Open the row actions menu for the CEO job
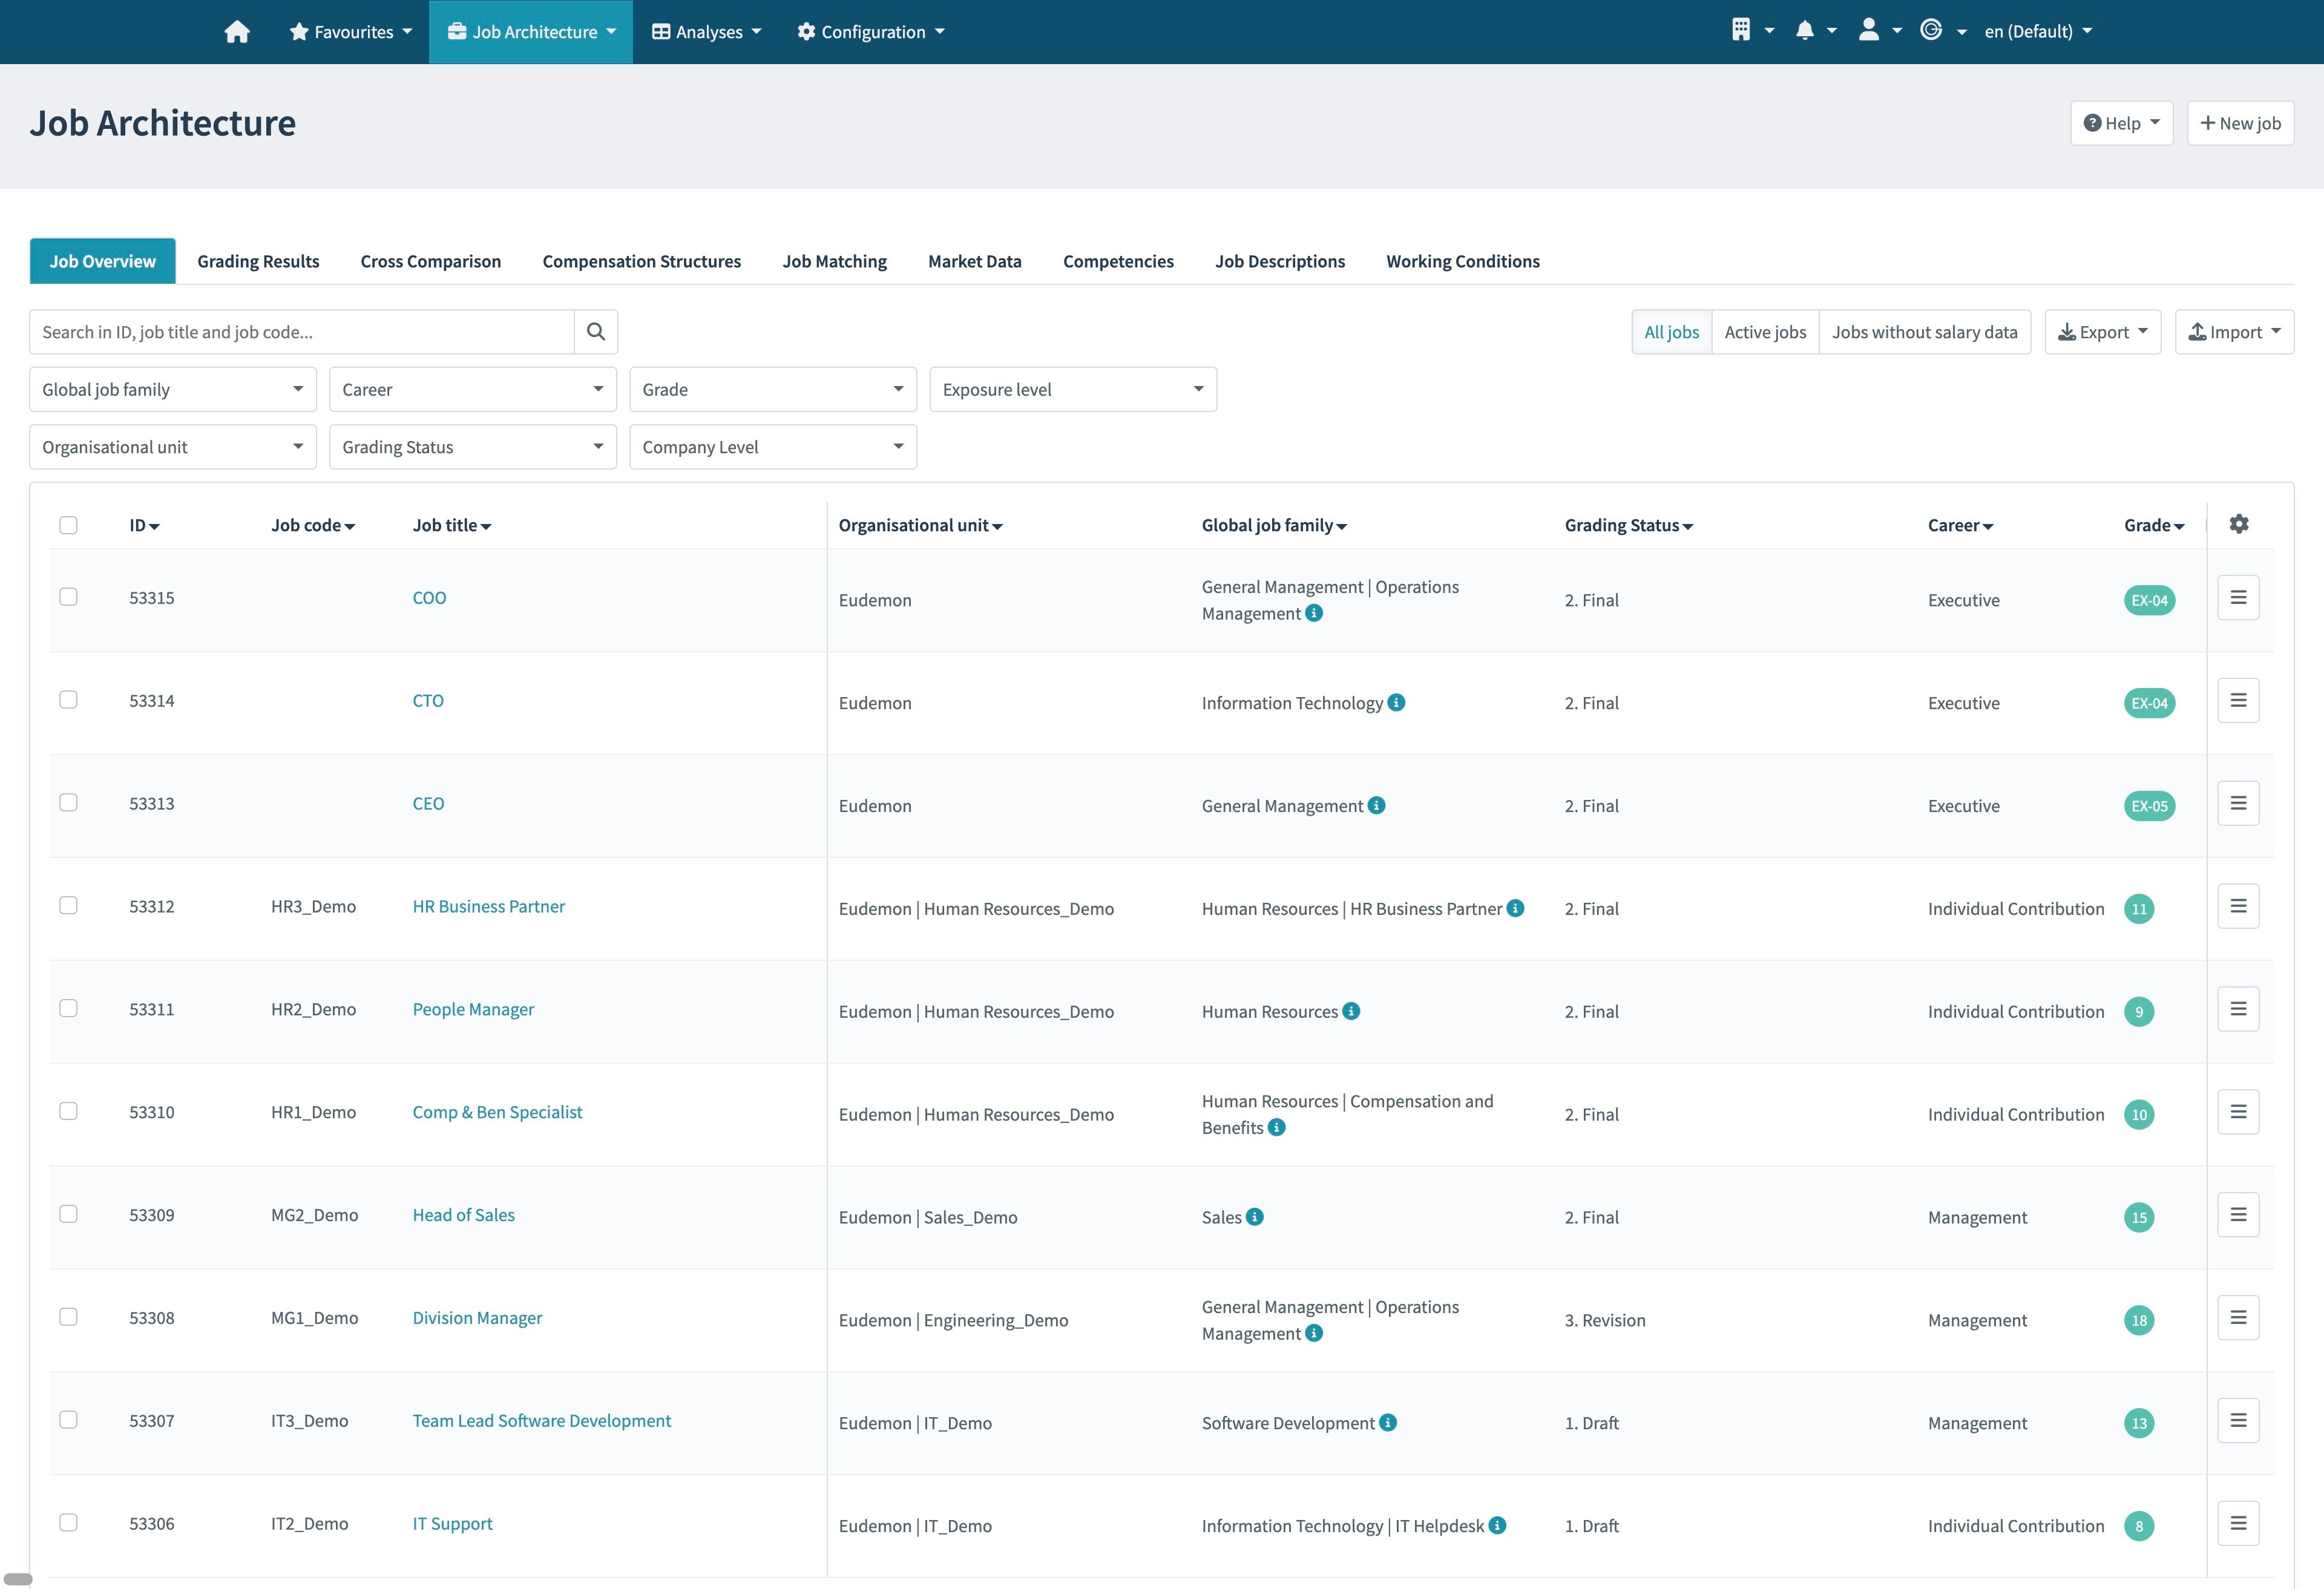 coord(2239,803)
